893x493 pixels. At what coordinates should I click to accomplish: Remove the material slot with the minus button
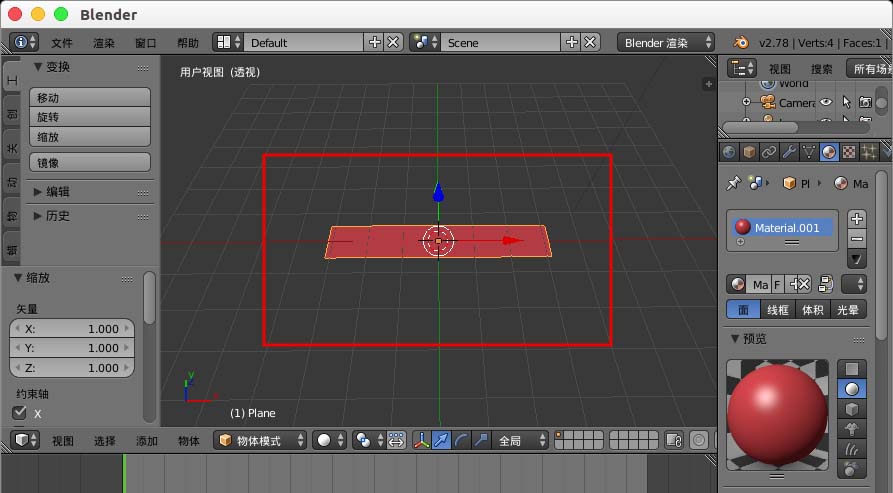(x=857, y=239)
